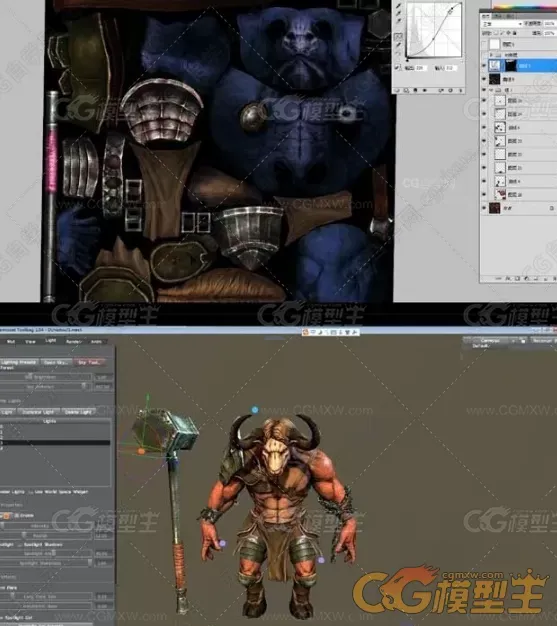The image size is (557, 626).
Task: Click the Curves input value field
Action: [x=449, y=68]
